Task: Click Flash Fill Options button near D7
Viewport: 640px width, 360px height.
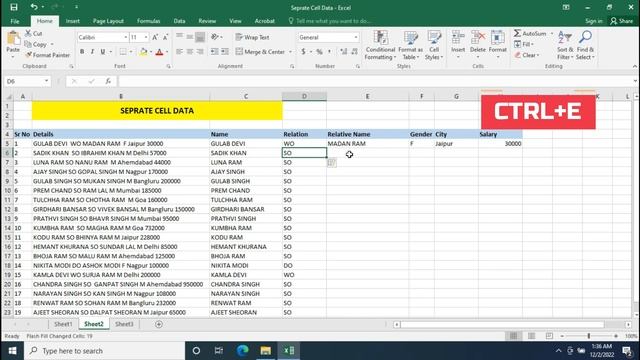Action: point(332,163)
